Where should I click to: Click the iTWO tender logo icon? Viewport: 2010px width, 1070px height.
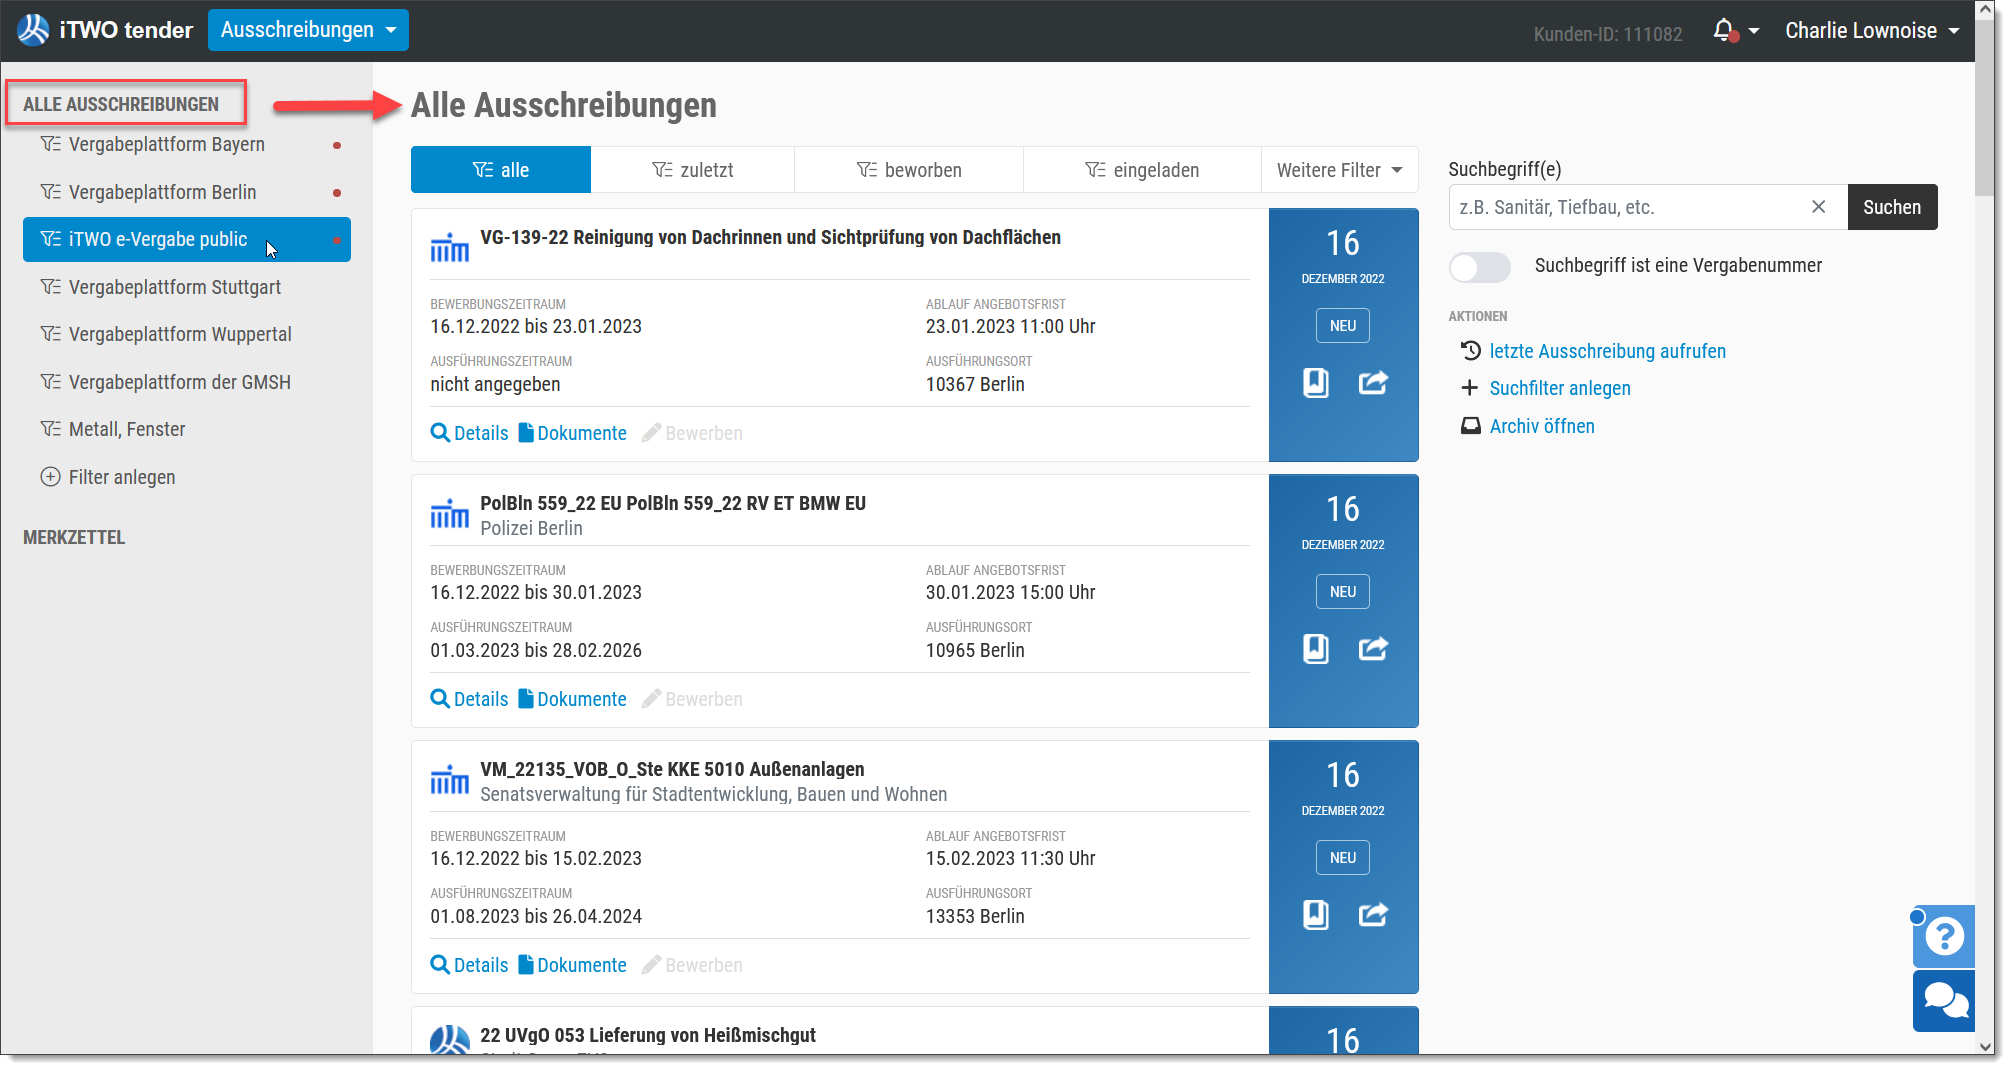pos(33,30)
